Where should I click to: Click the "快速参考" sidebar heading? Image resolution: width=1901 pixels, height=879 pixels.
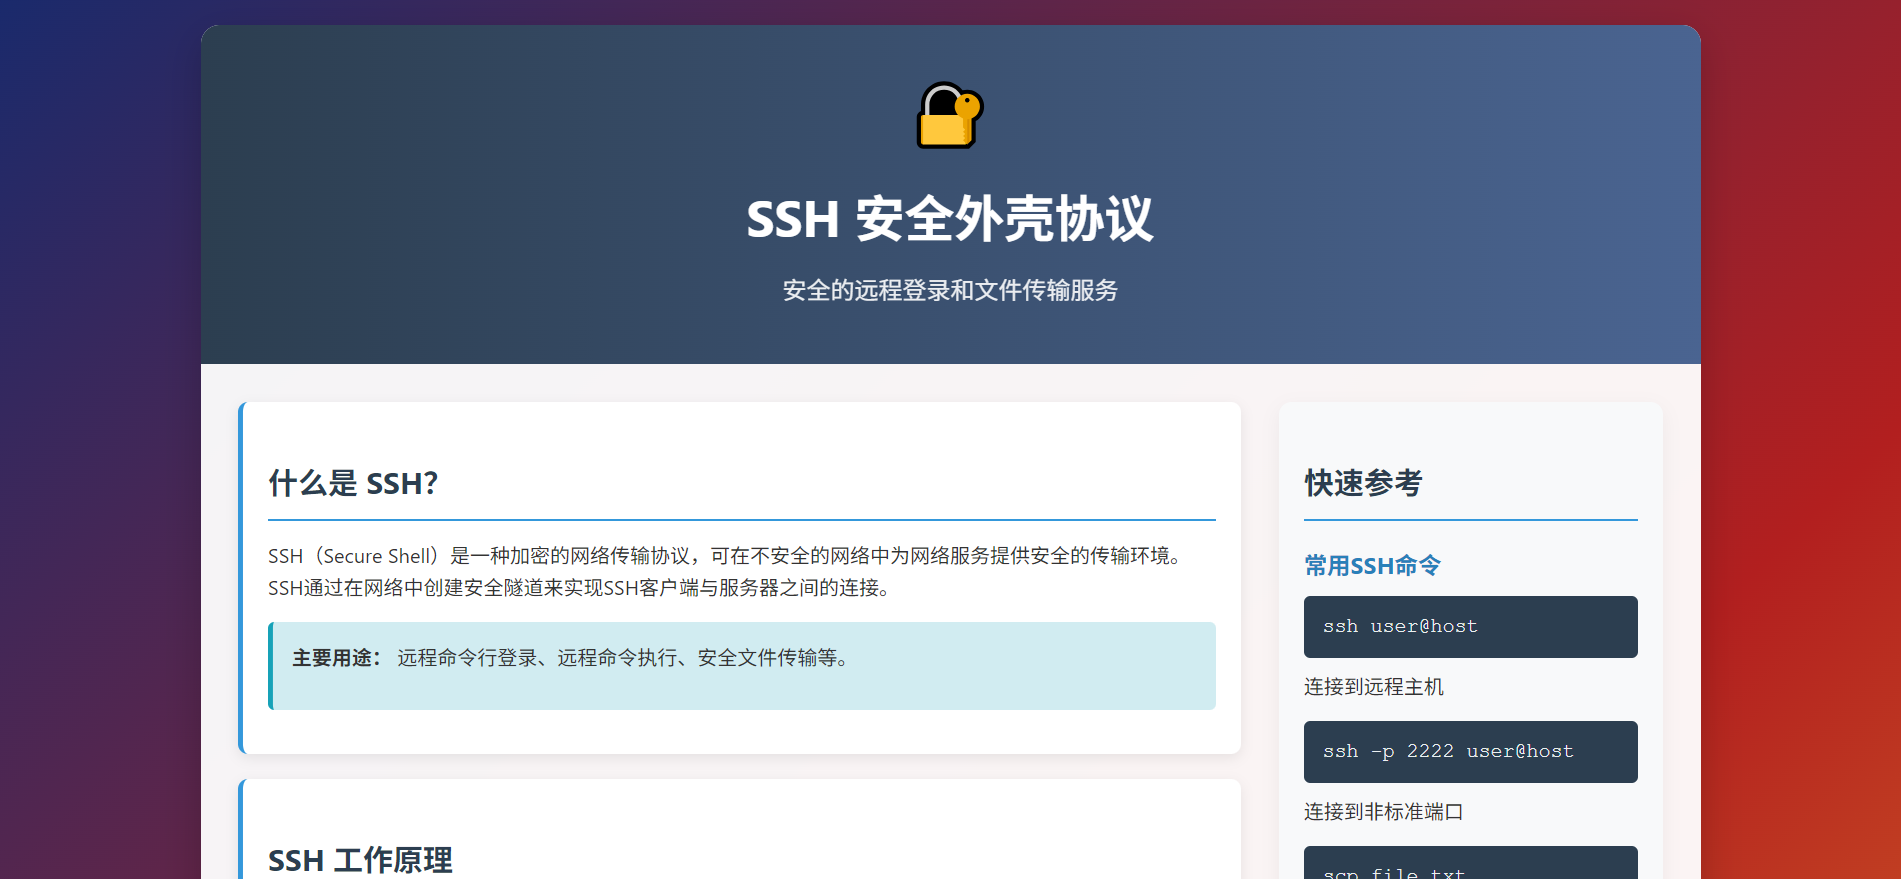[1363, 484]
